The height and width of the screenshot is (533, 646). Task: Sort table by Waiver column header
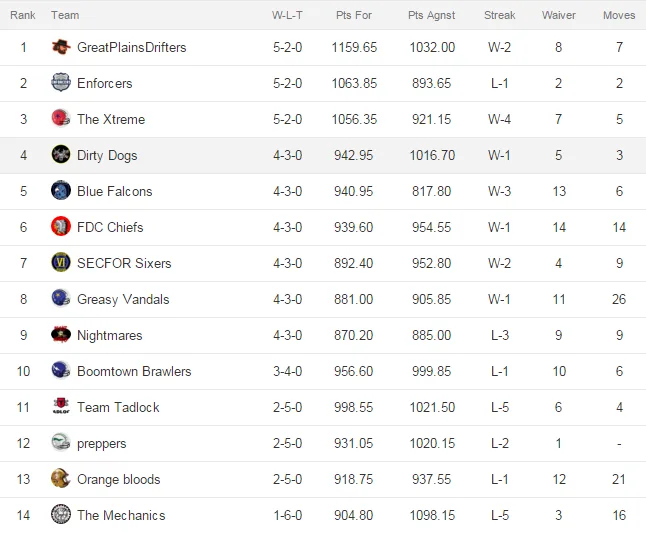pos(559,15)
